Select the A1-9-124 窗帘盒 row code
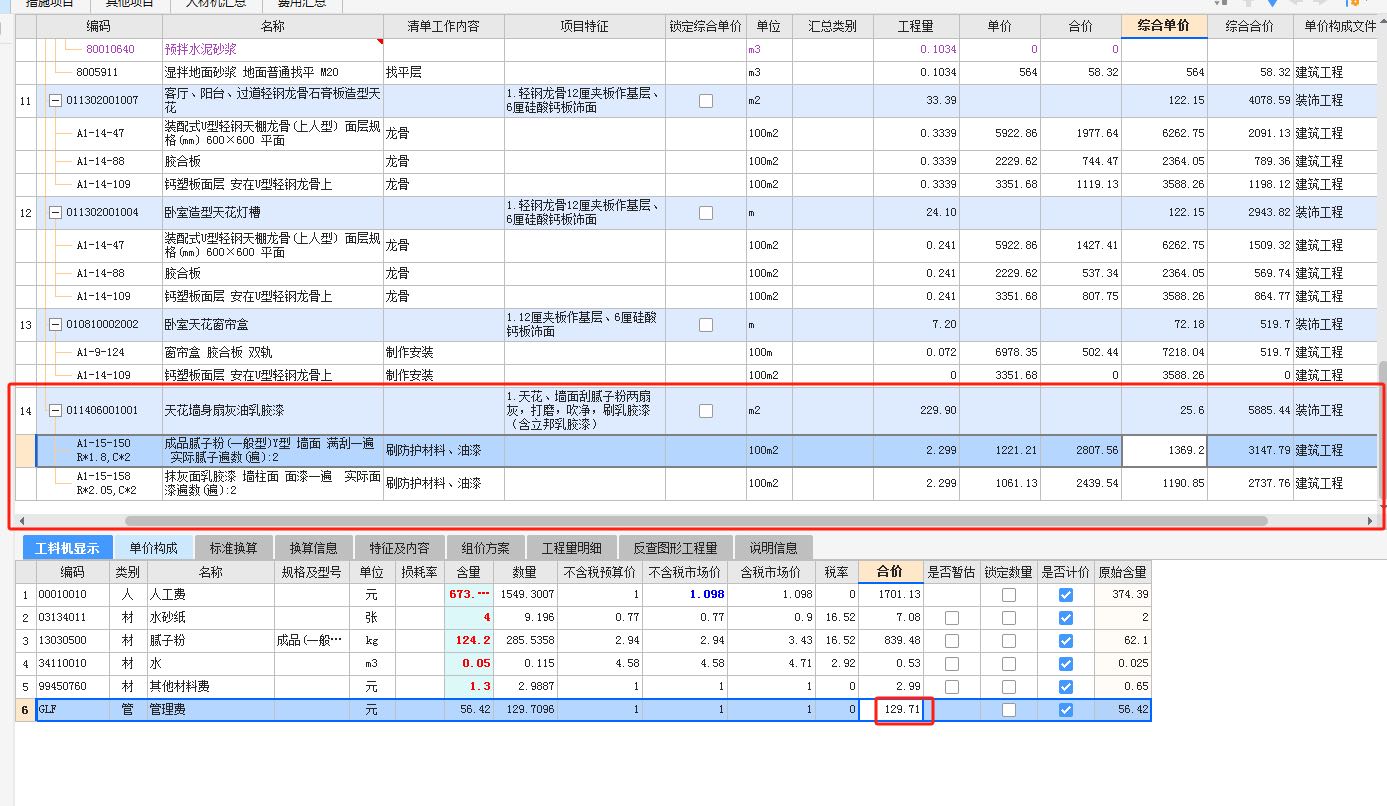Viewport: 1387px width, 806px height. [100, 353]
